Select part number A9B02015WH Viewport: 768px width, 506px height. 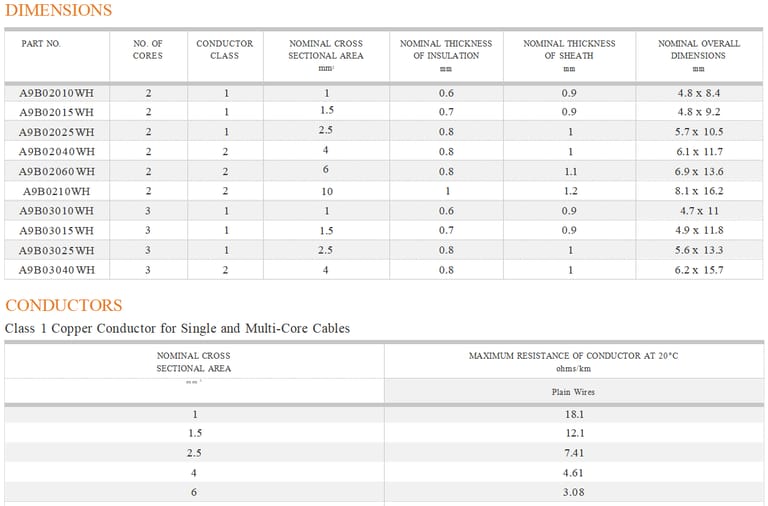(x=56, y=112)
